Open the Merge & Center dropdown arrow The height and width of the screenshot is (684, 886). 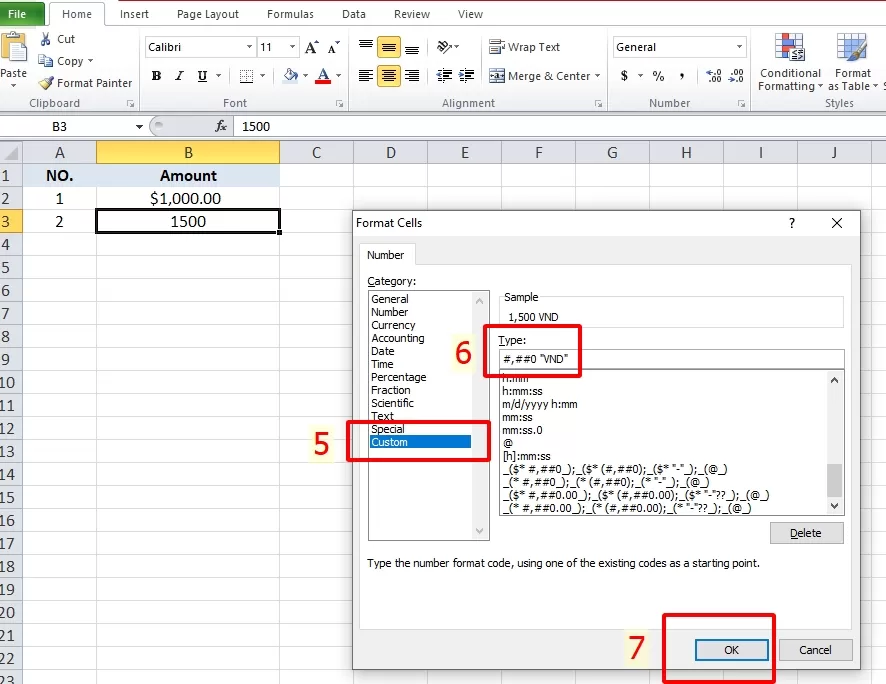(x=598, y=76)
